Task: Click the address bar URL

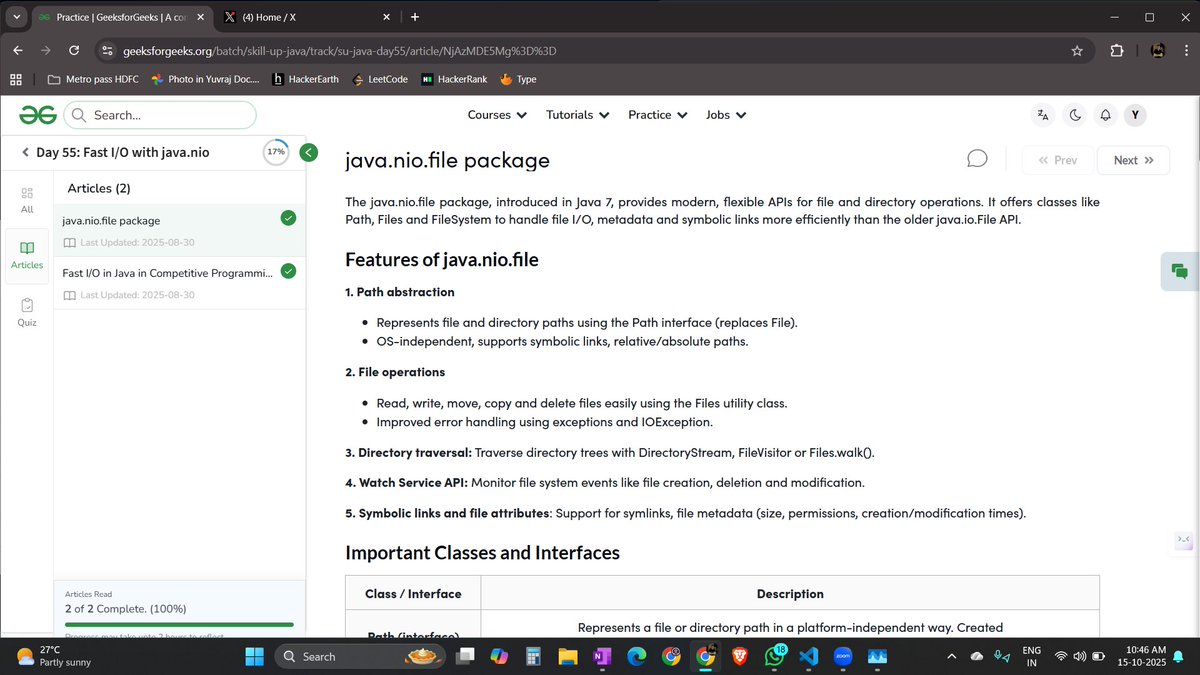Action: pyautogui.click(x=339, y=50)
